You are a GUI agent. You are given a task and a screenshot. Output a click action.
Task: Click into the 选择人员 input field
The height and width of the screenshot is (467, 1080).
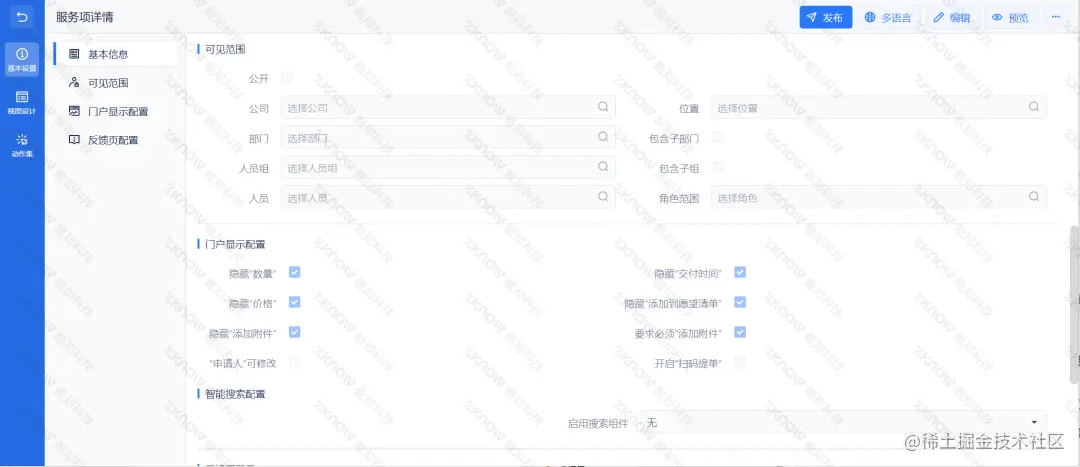448,196
